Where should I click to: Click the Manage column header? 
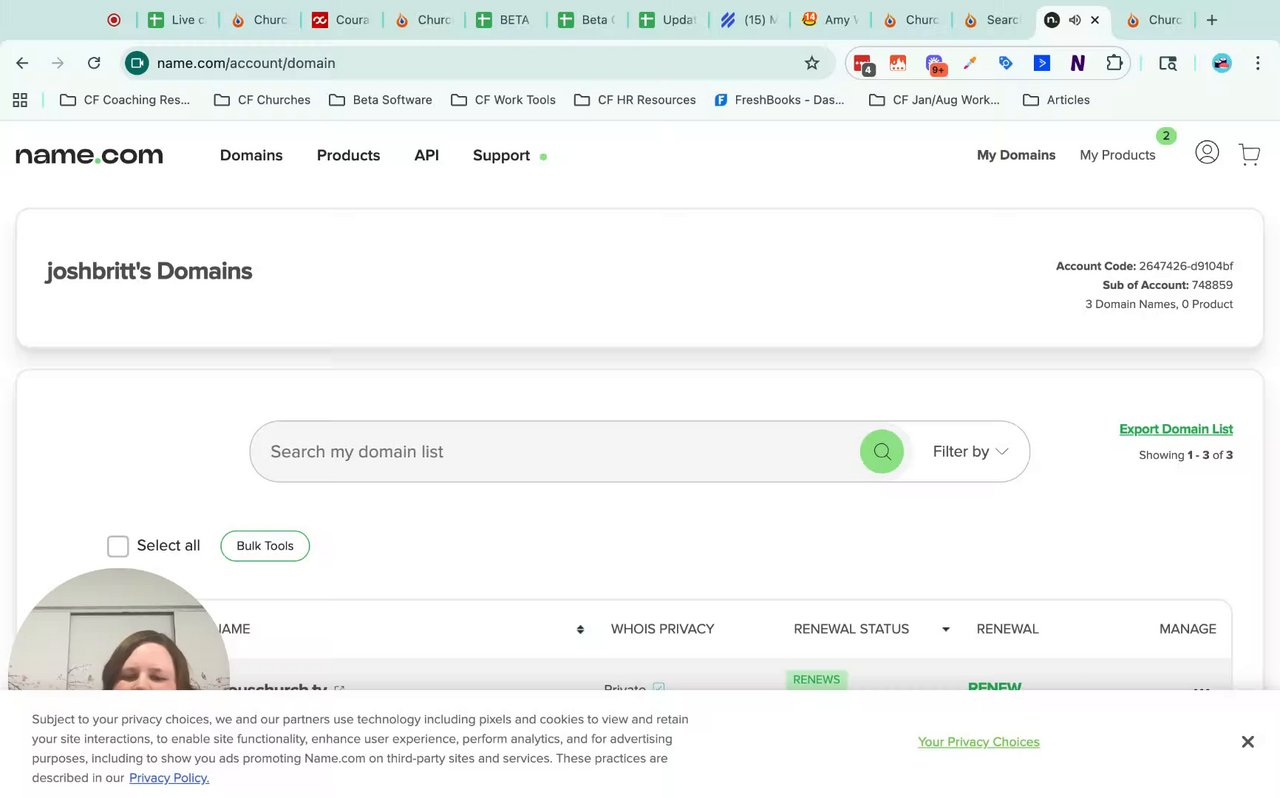click(x=1188, y=629)
